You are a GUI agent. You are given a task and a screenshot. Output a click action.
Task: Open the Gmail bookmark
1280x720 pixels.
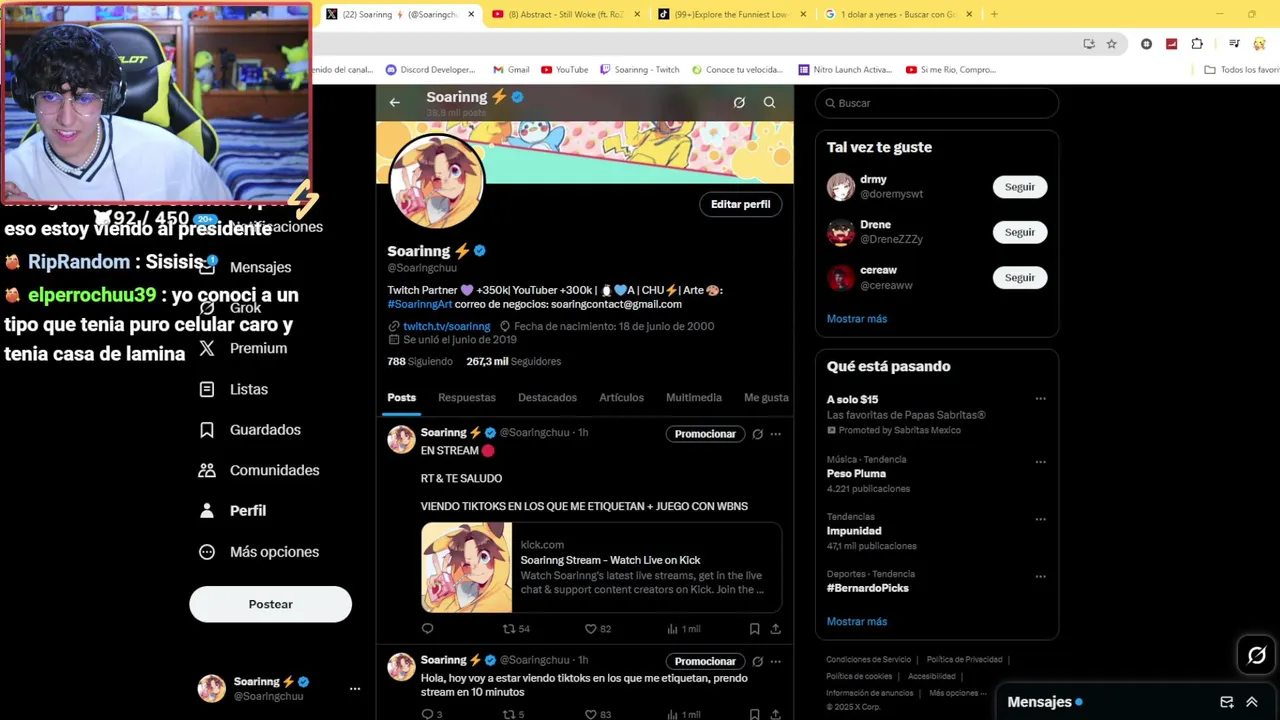click(511, 70)
